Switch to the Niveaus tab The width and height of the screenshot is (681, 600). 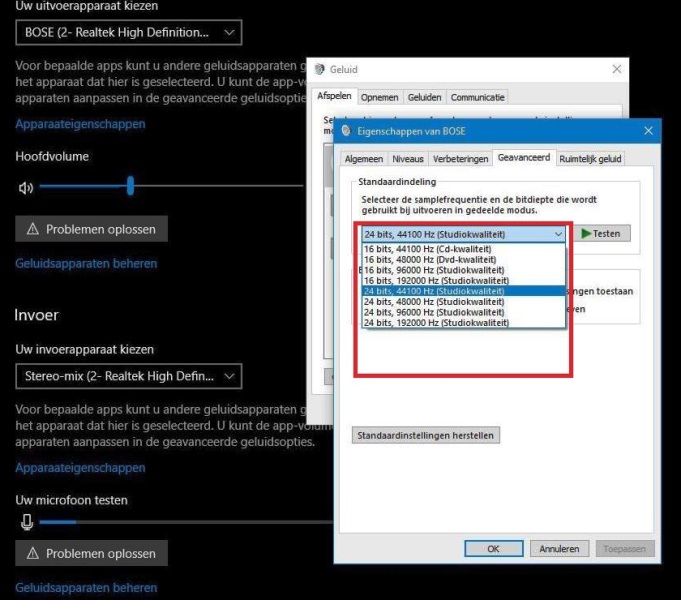tap(408, 158)
